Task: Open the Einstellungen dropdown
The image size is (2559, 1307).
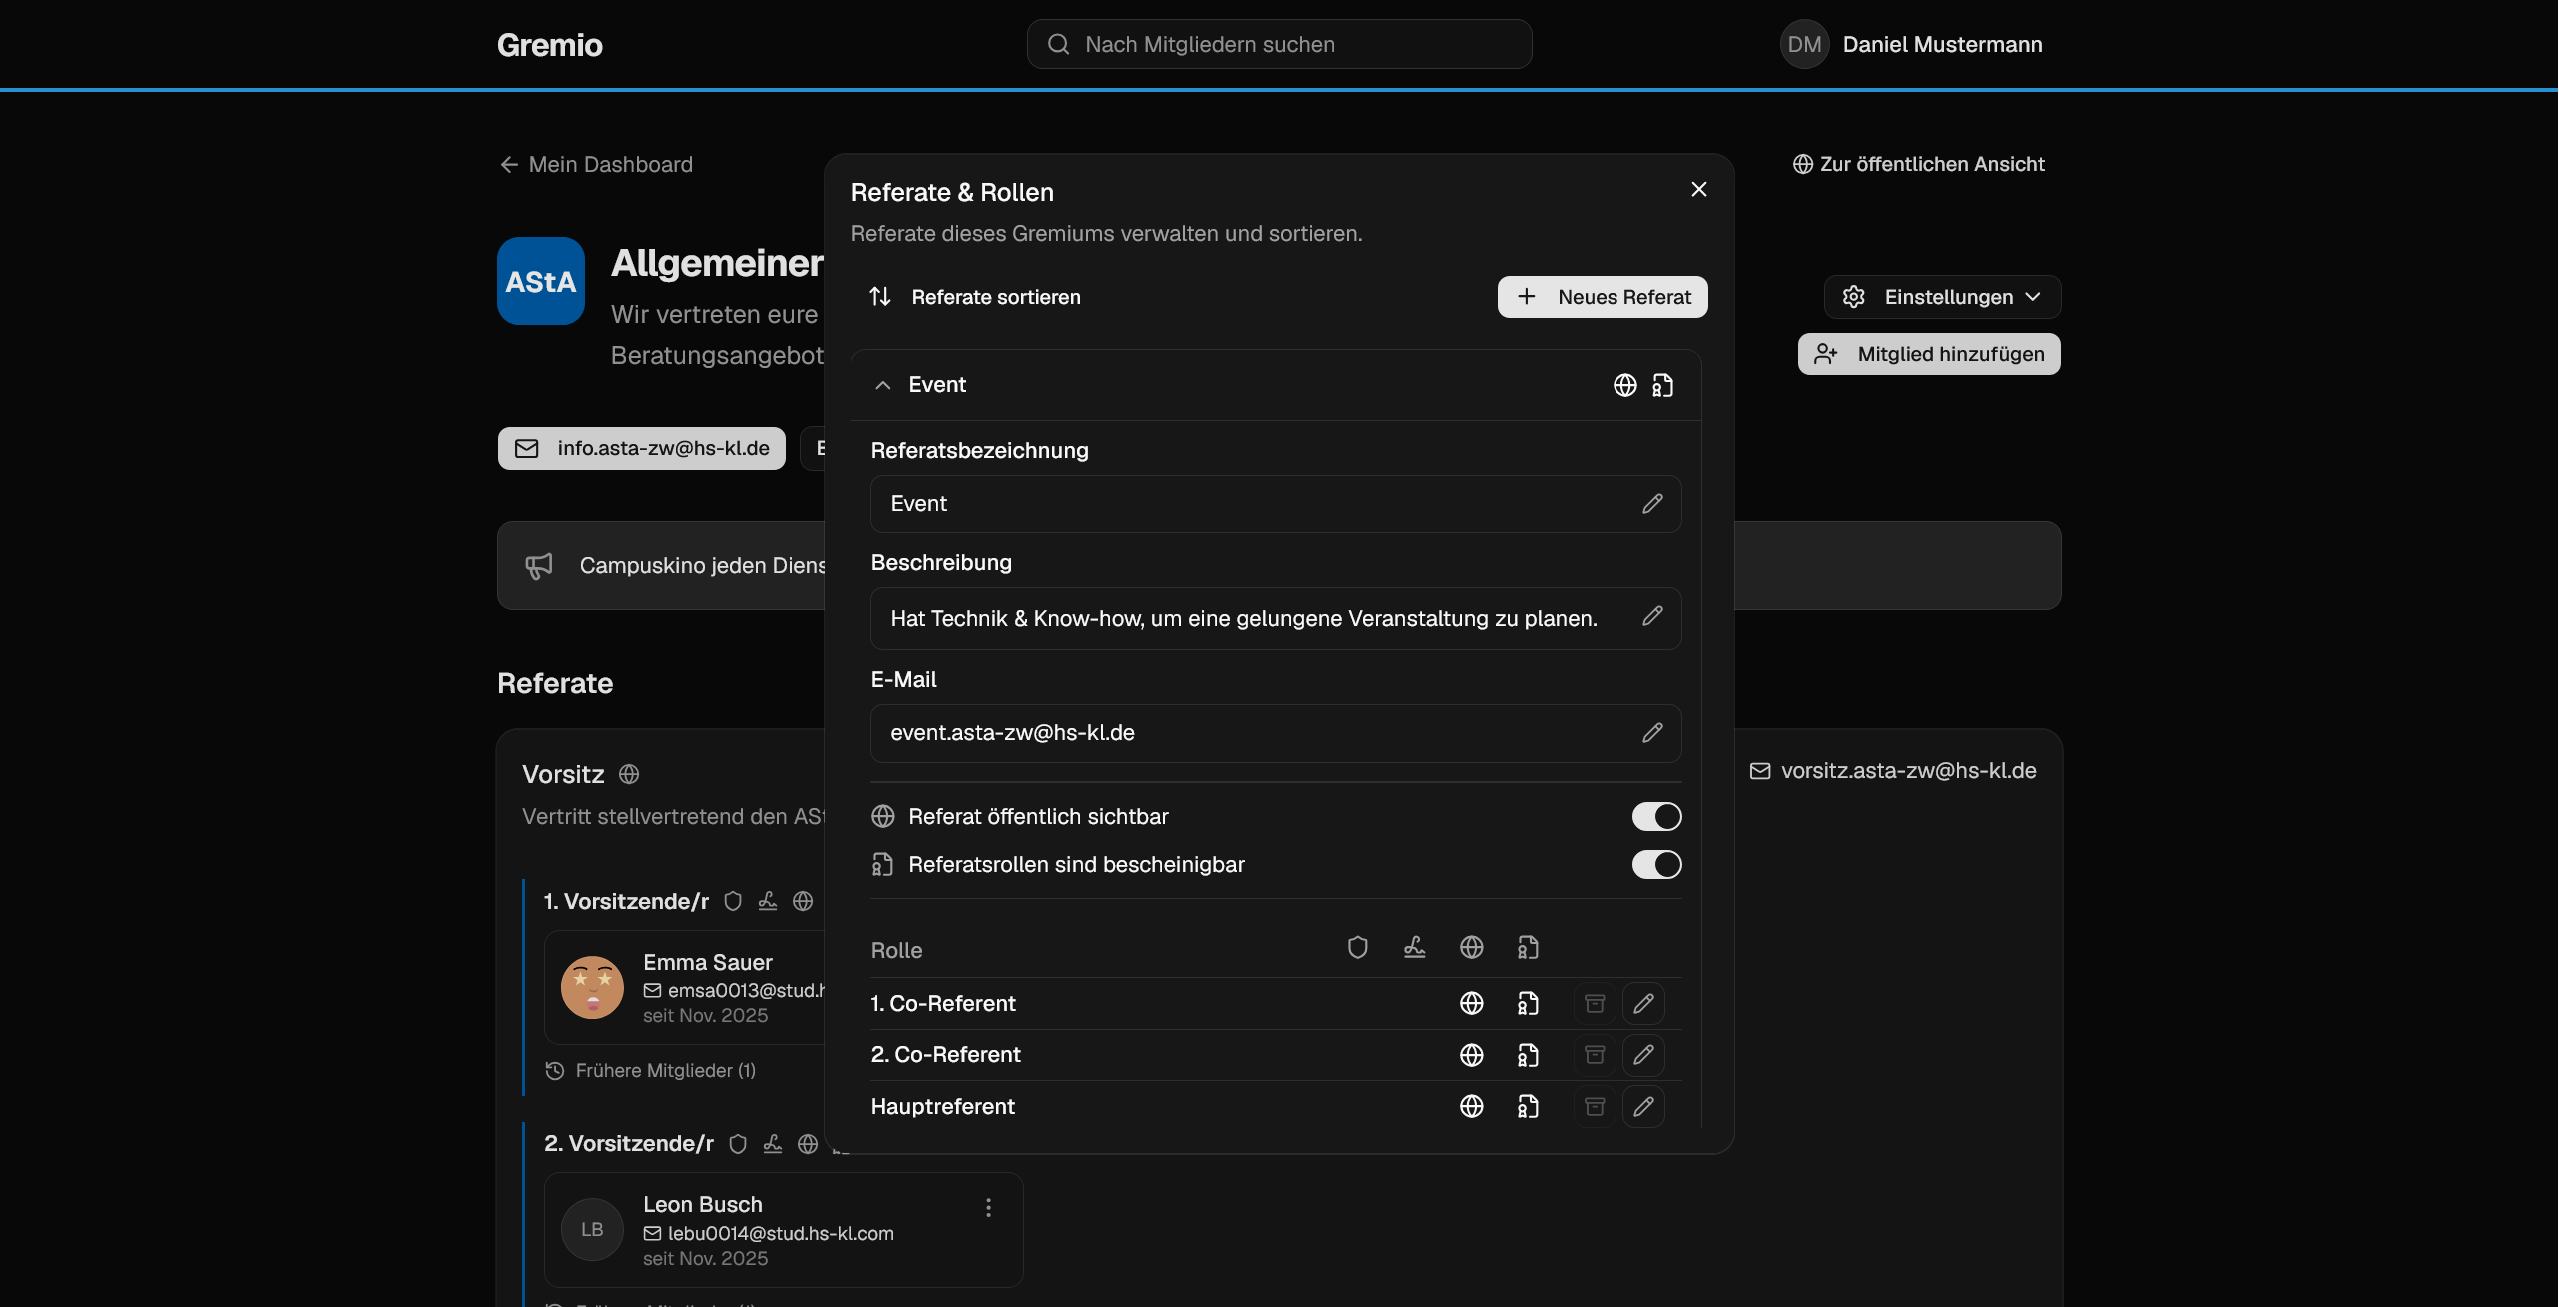Action: click(x=1942, y=297)
